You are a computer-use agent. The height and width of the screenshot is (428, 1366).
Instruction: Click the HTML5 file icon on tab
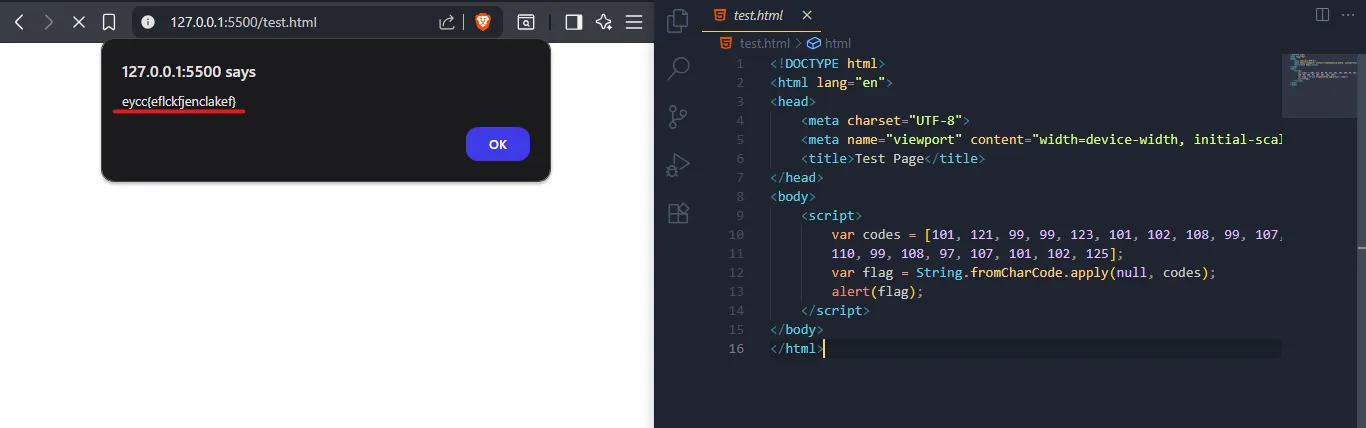[x=718, y=15]
